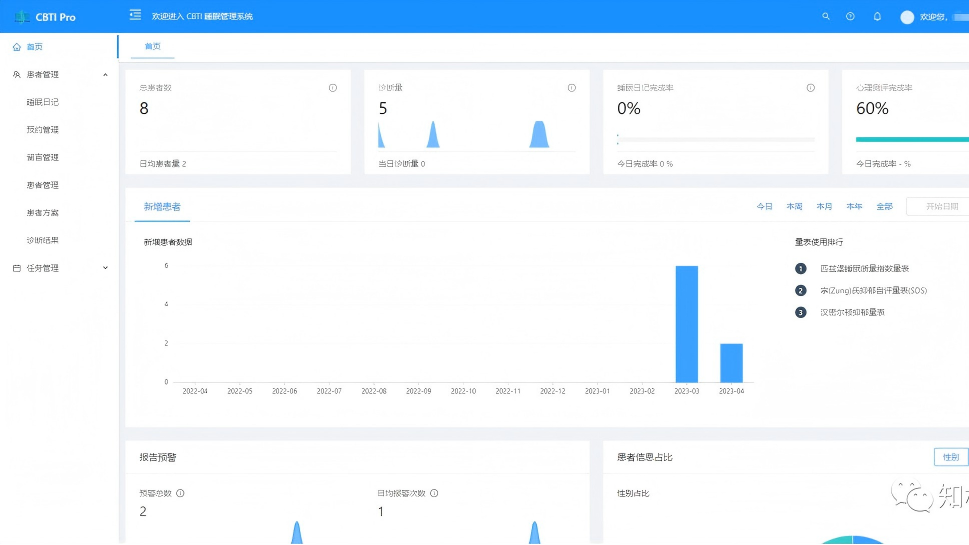The height and width of the screenshot is (545, 969).
Task: Filter the chart by 本周
Action: coord(794,207)
